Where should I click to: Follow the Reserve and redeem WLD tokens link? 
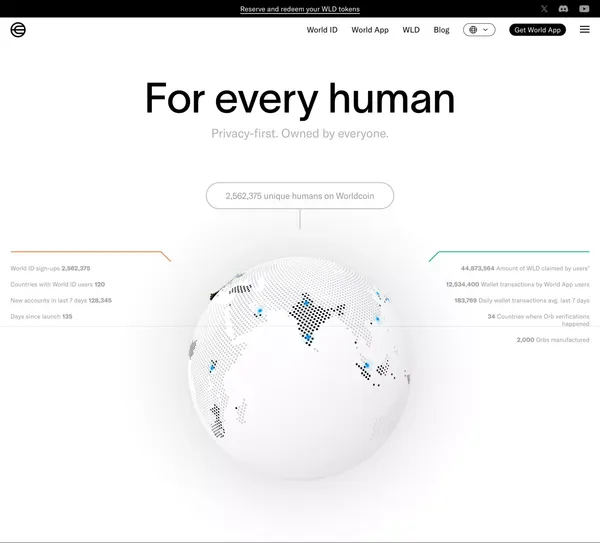(300, 9)
